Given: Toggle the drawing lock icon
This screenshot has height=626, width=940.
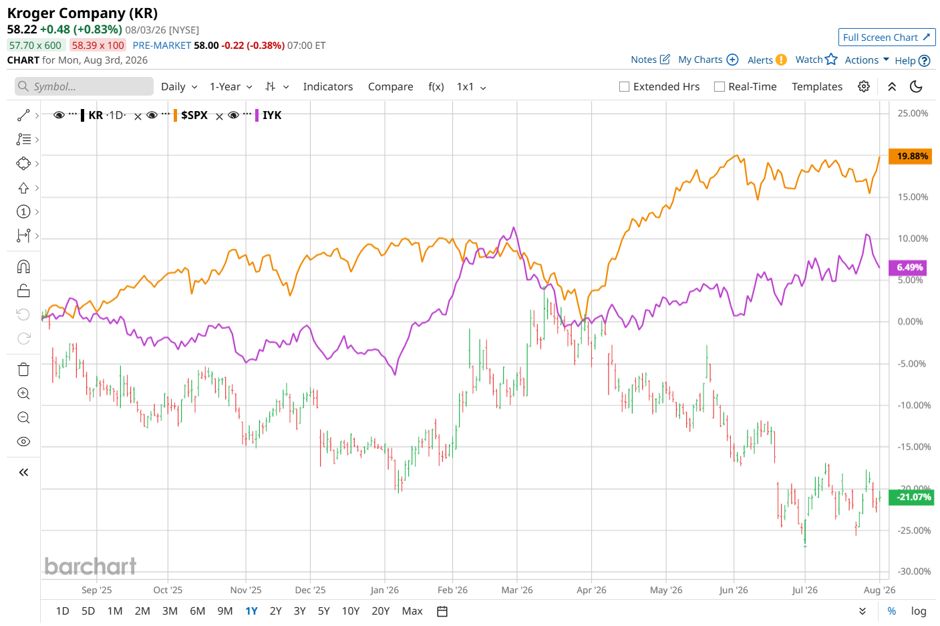Looking at the screenshot, I should [23, 291].
